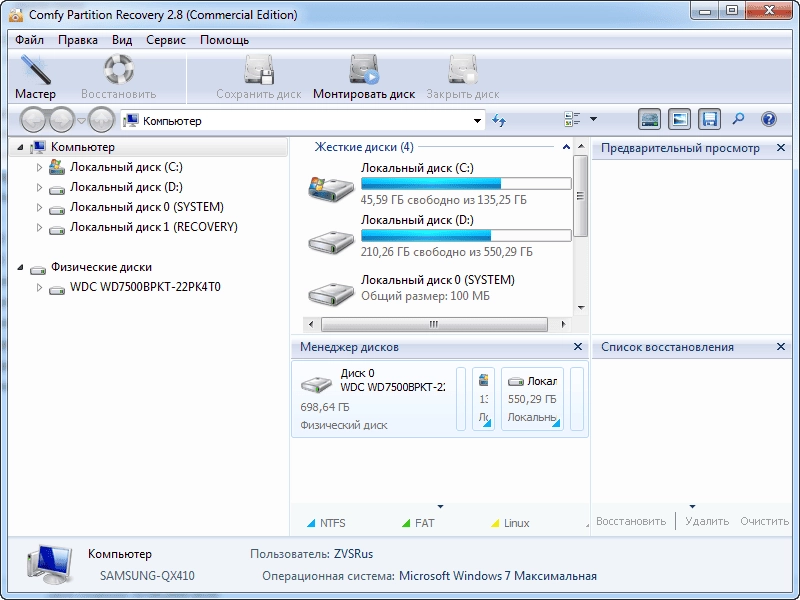Click the drive C icon in hard disks list
800x600 pixels.
331,188
